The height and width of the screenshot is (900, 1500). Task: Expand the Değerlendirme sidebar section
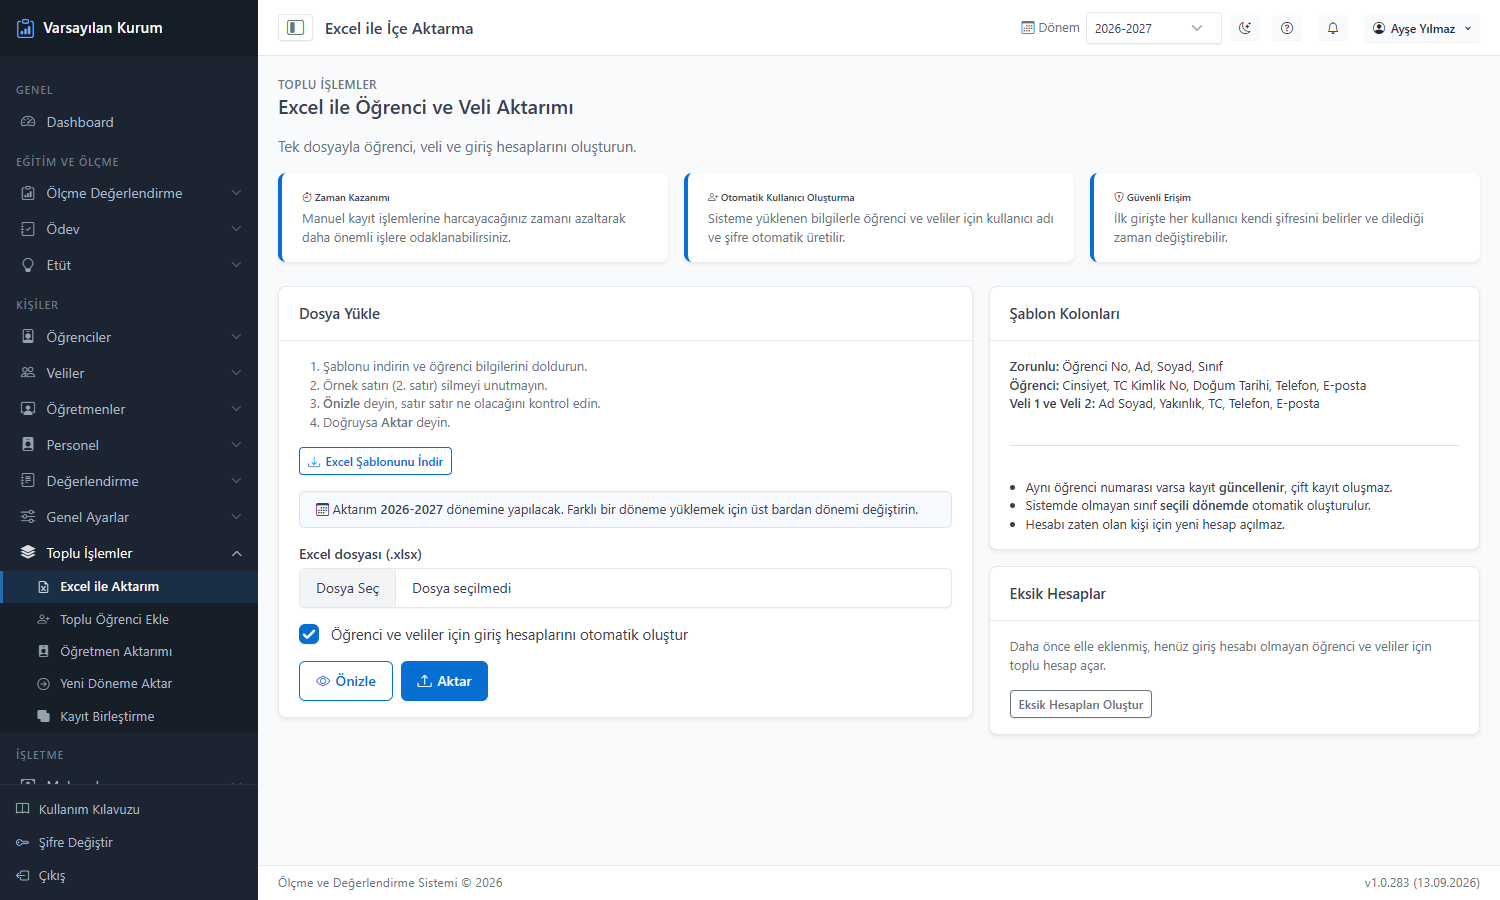tap(129, 481)
